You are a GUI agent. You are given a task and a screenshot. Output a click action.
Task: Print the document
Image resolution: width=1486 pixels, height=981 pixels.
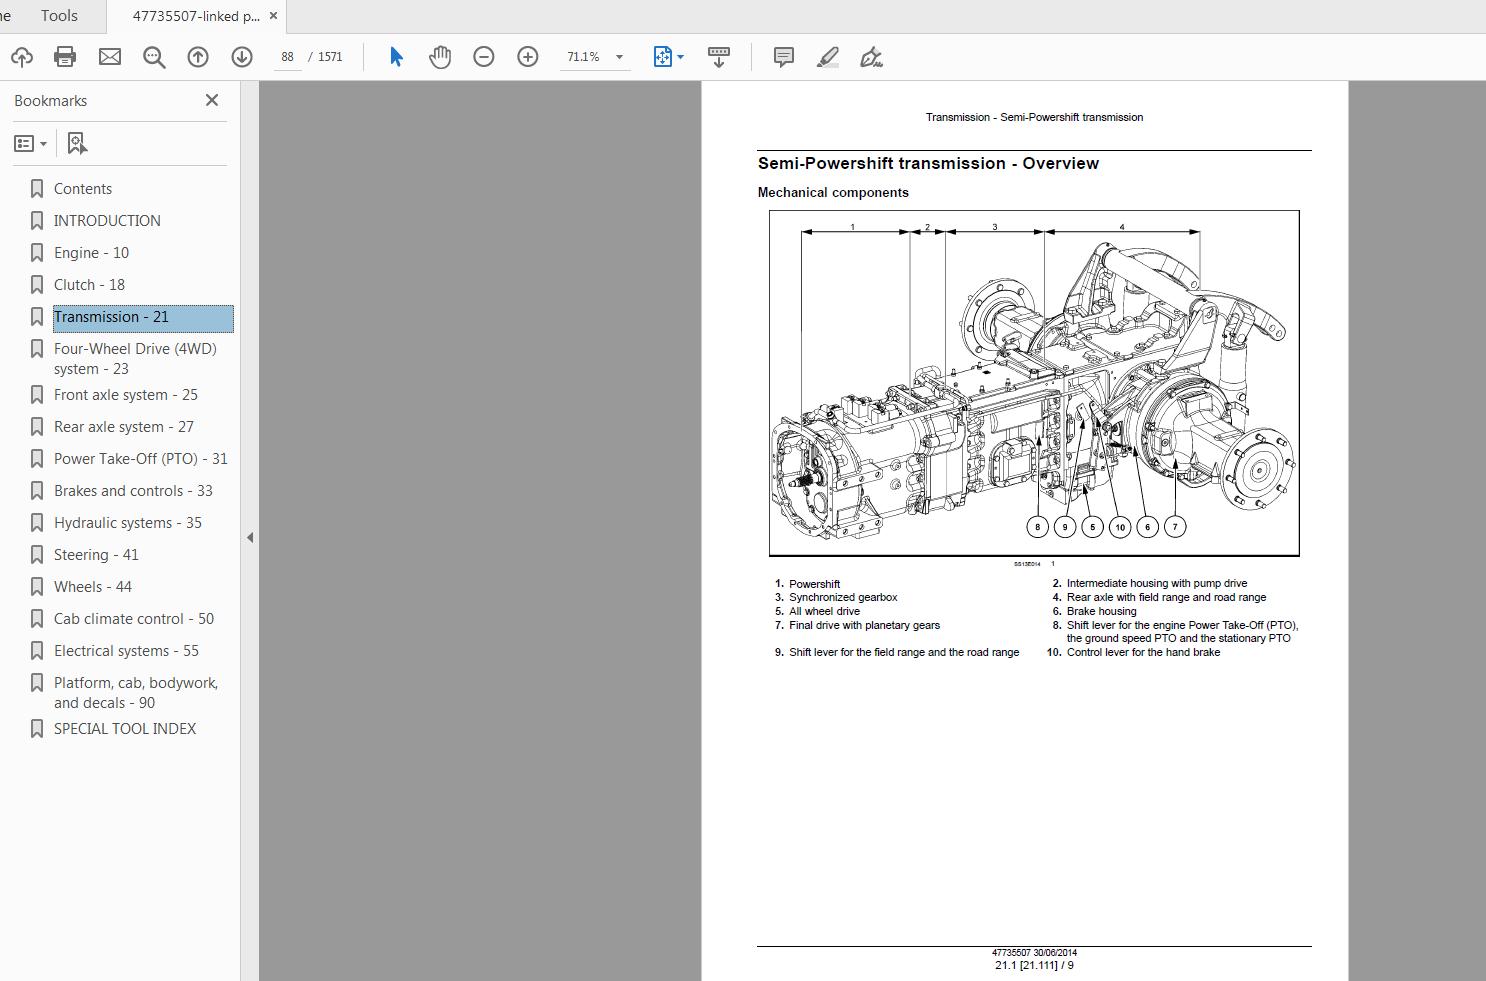pos(65,57)
